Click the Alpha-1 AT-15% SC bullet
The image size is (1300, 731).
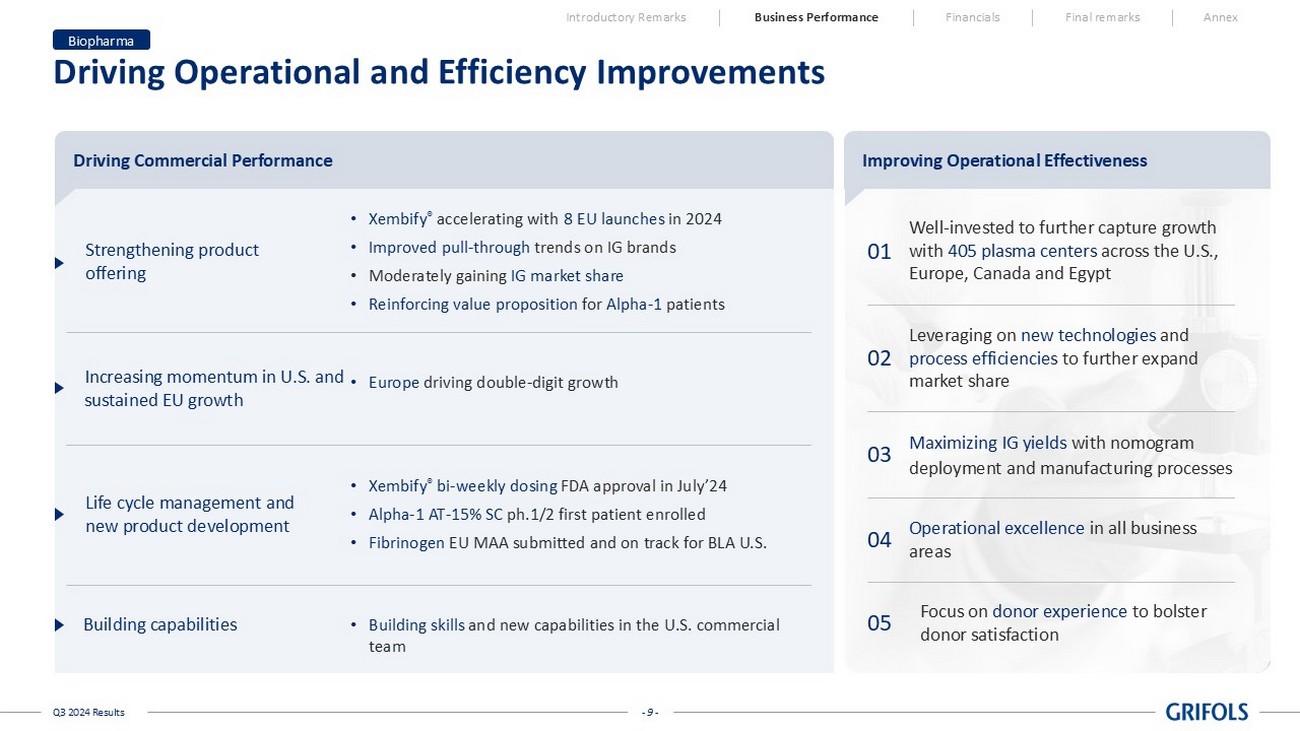[x=529, y=514]
